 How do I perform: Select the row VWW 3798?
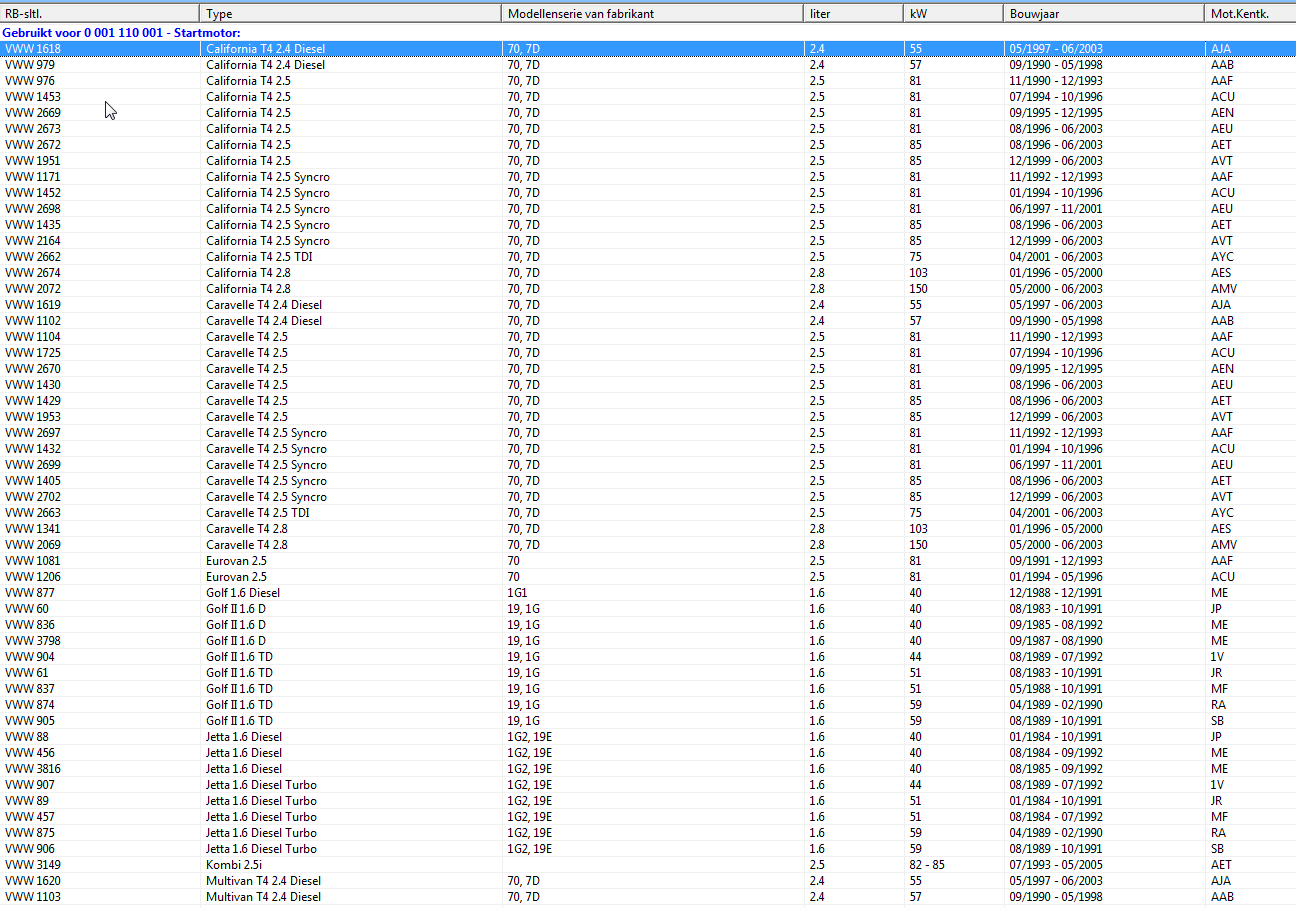coord(648,641)
